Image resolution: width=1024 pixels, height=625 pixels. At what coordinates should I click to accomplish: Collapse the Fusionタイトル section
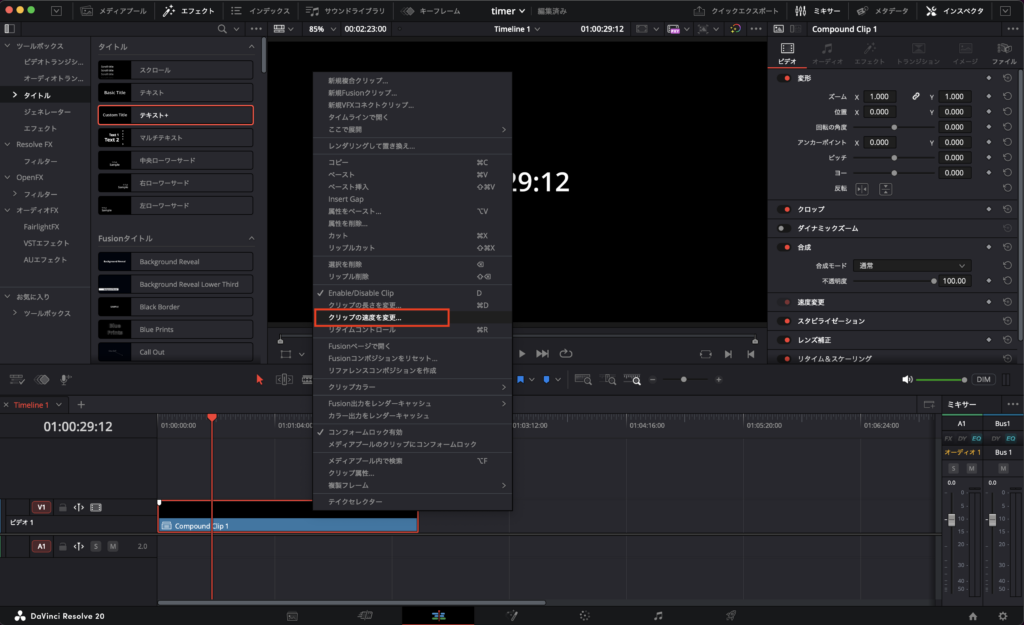pos(251,238)
